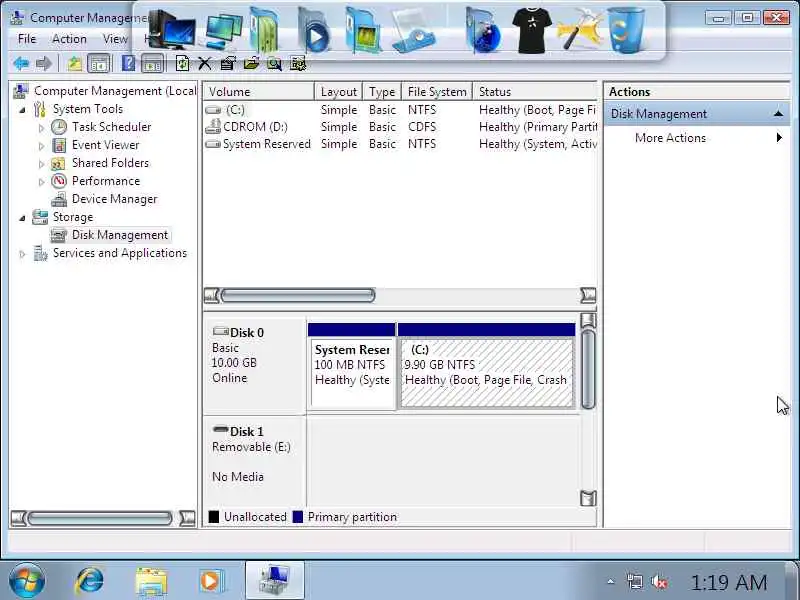This screenshot has height=600, width=800.
Task: Click the Status column header
Action: [535, 92]
